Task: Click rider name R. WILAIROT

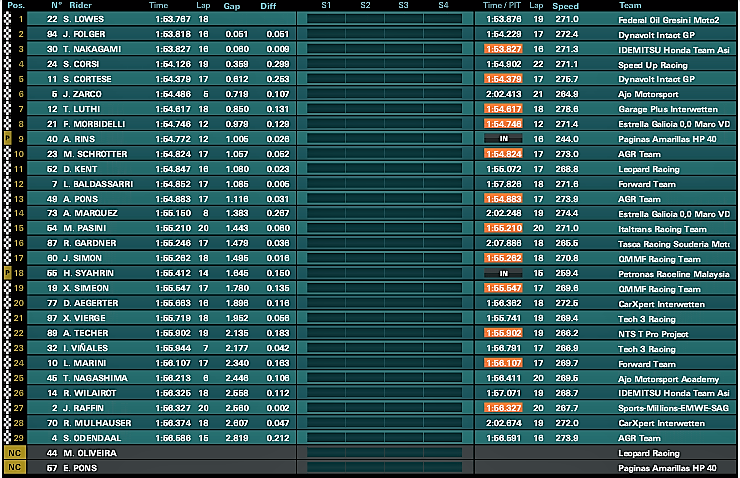Action: tap(90, 393)
